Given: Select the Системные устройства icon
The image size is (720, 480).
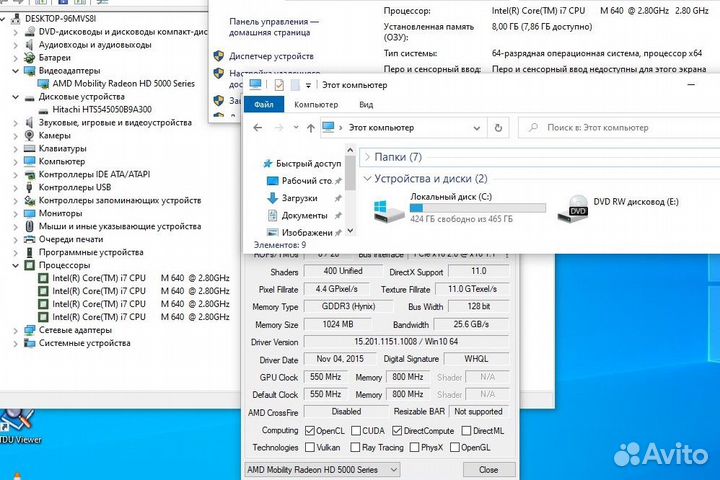Looking at the screenshot, I should (30, 343).
